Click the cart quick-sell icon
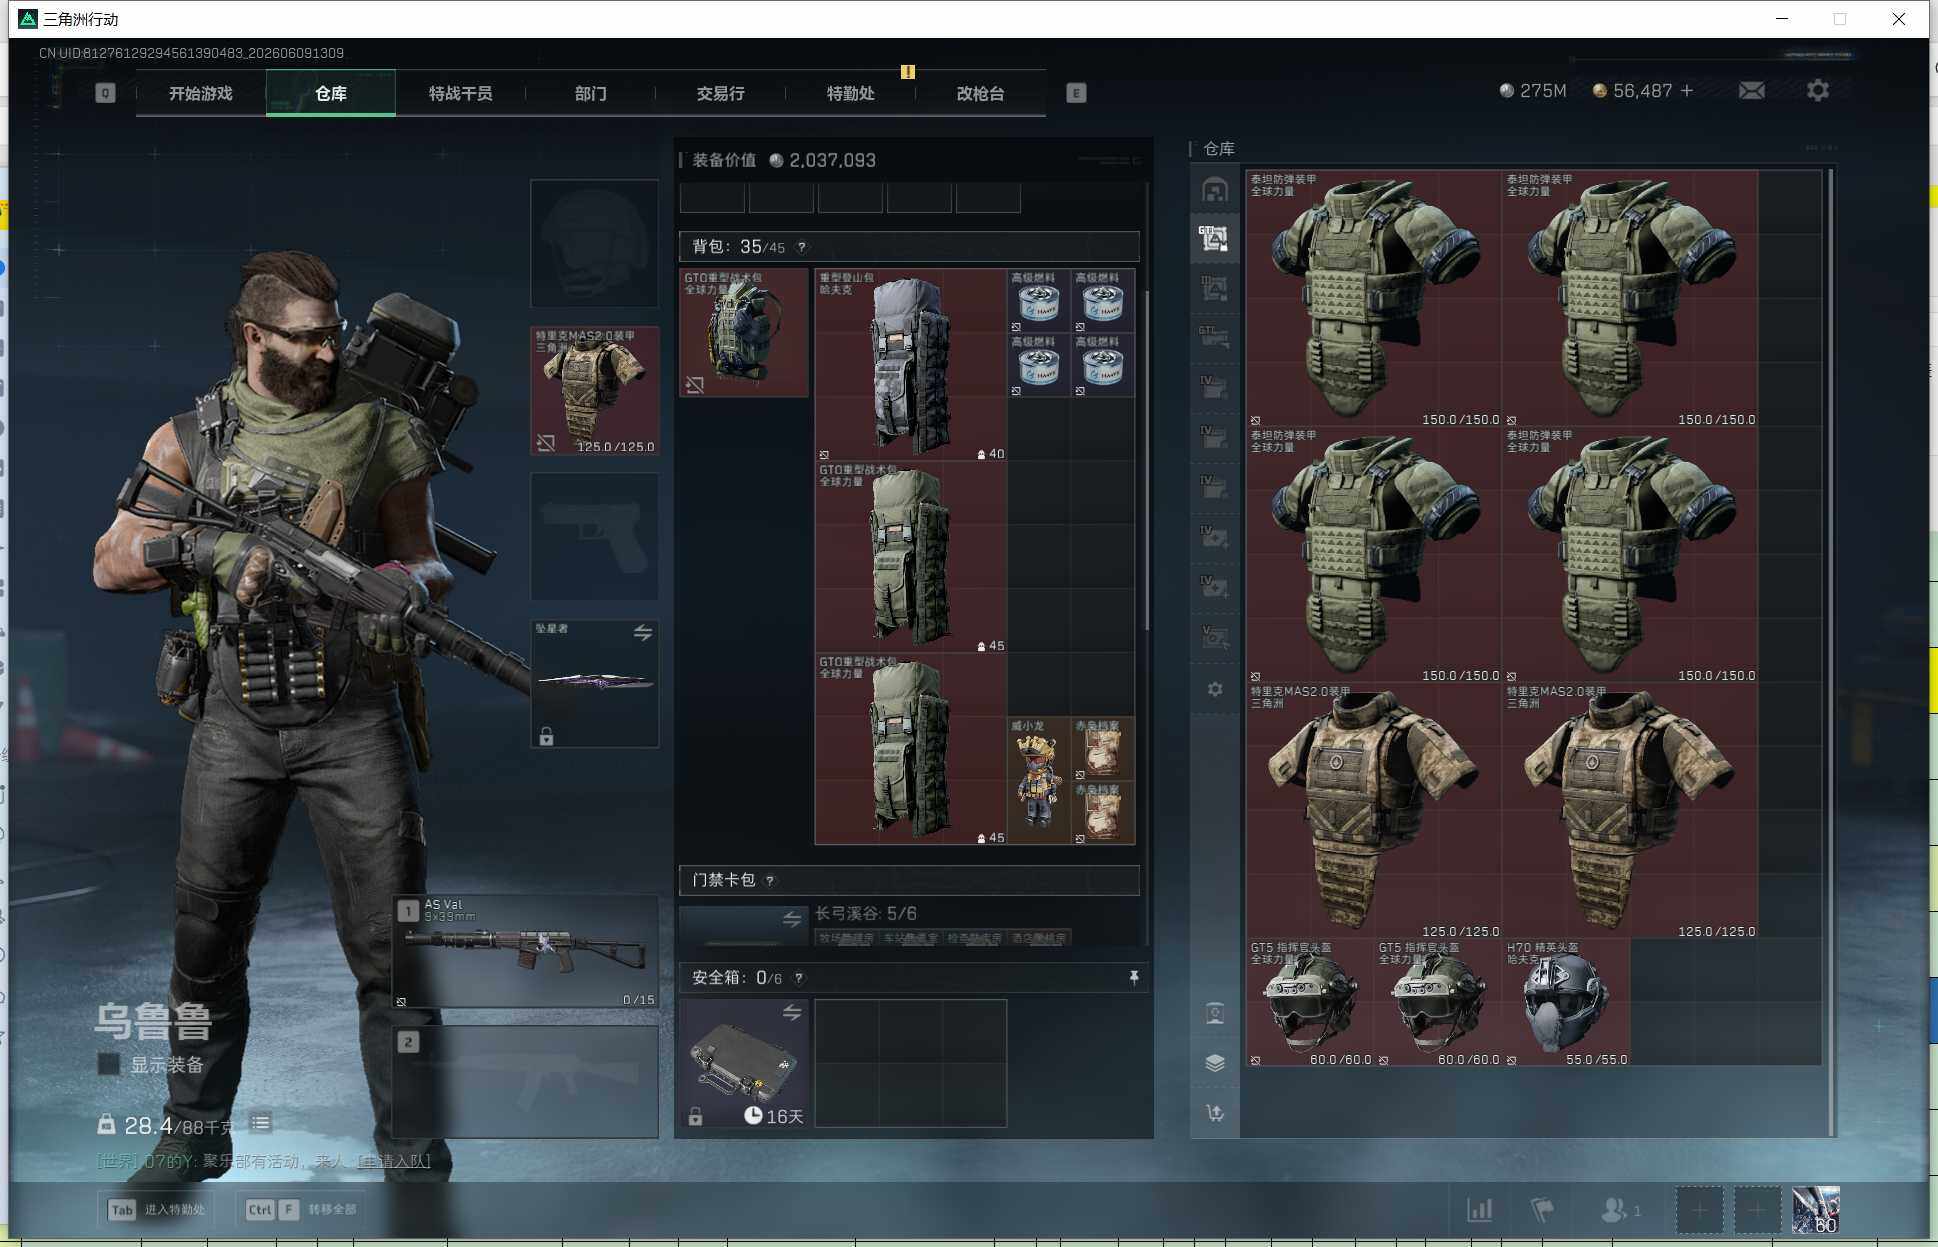 pos(1215,1113)
